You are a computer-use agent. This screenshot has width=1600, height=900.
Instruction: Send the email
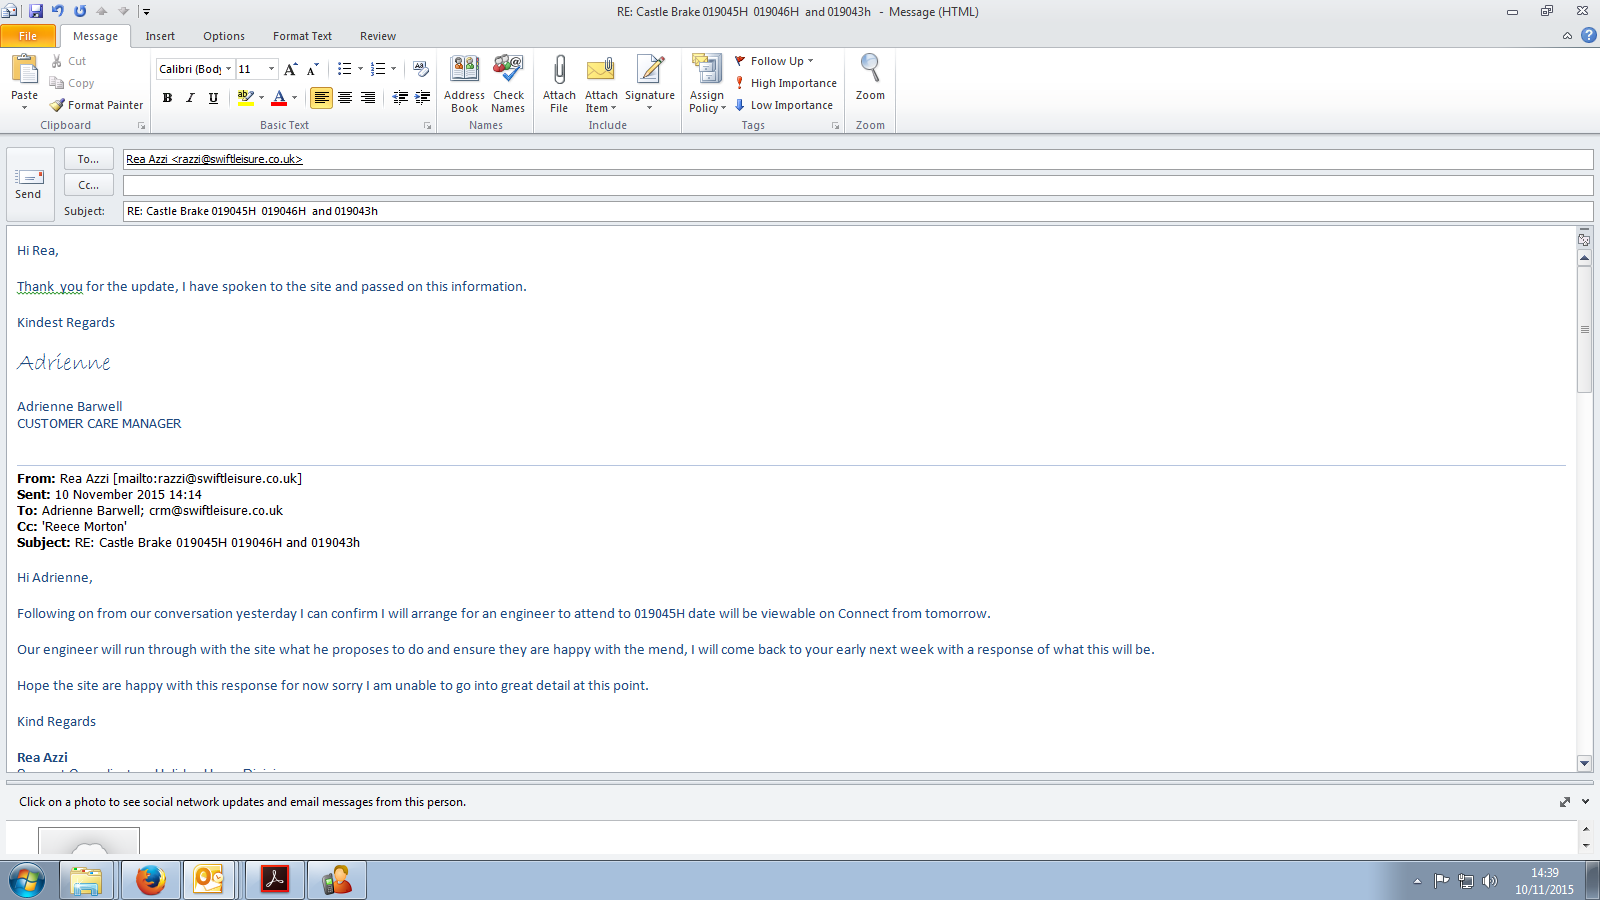coord(29,184)
